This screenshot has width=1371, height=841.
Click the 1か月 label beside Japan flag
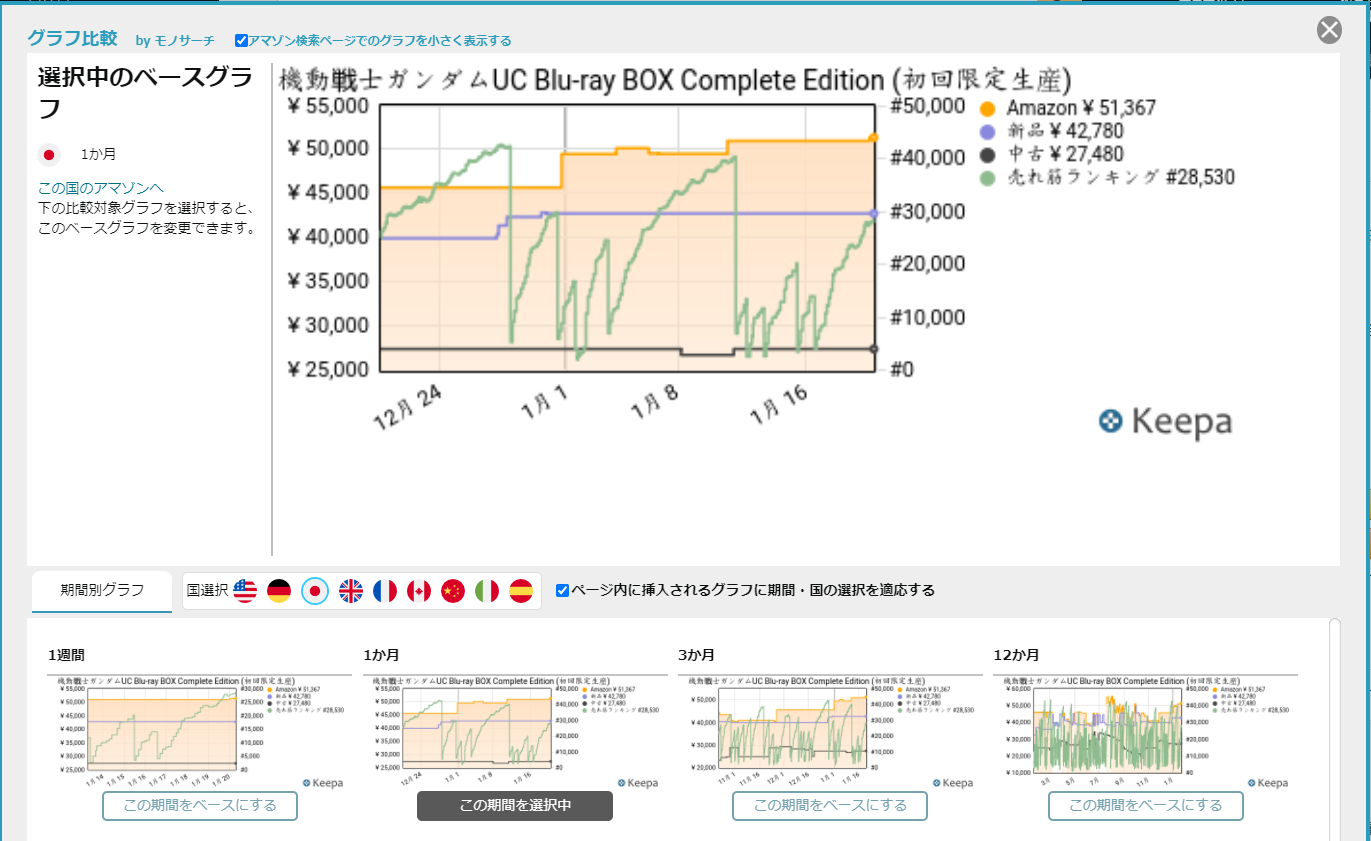click(x=98, y=154)
